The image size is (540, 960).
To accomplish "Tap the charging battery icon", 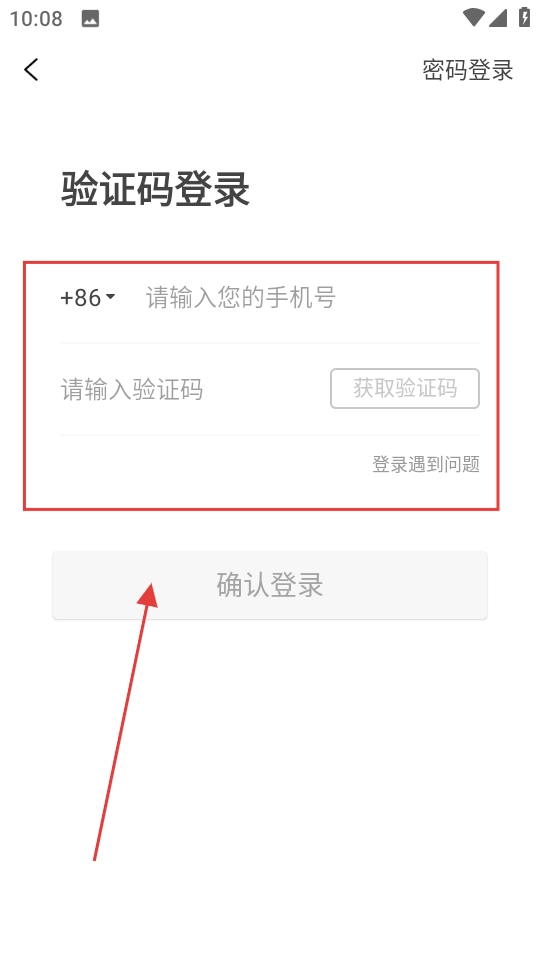I will click(525, 17).
